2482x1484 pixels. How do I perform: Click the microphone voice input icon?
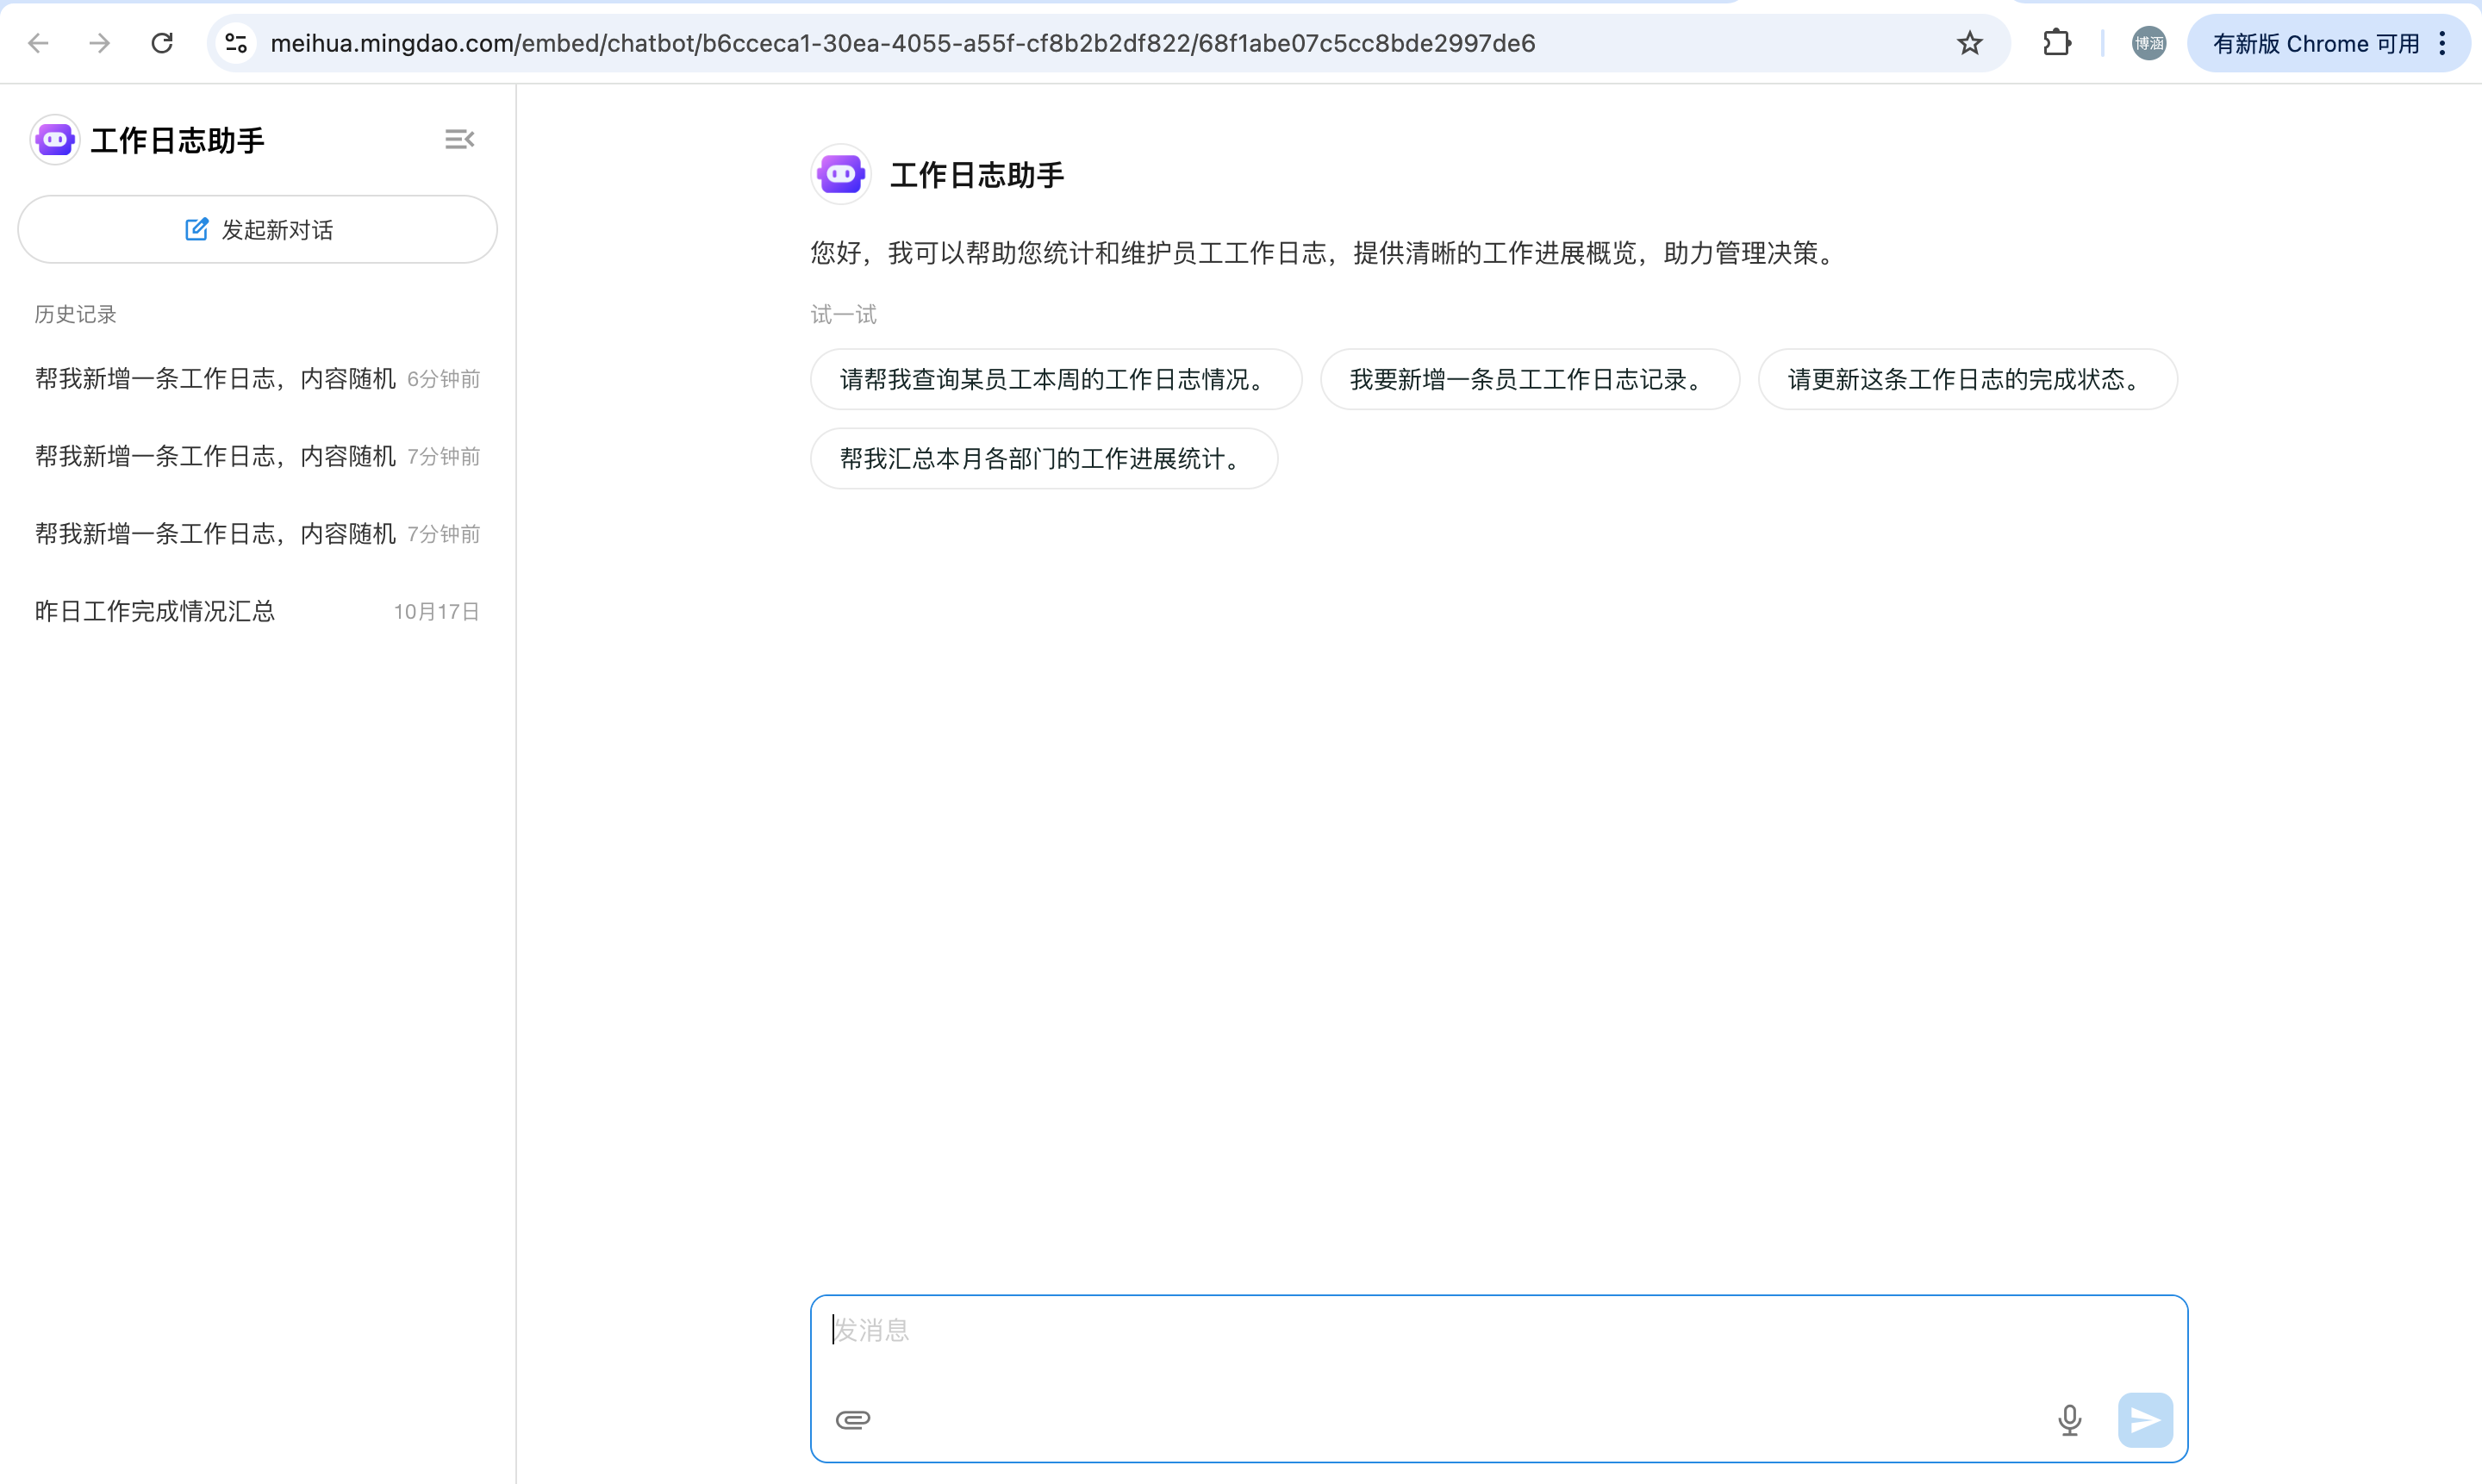[2069, 1419]
